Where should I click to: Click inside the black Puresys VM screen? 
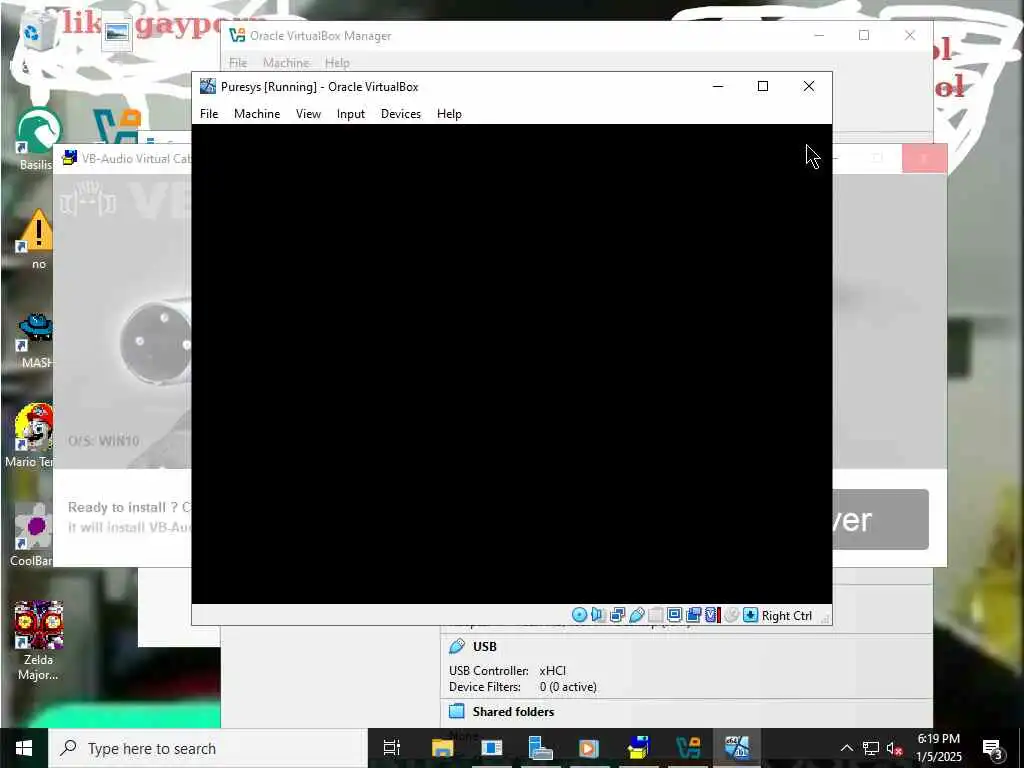[x=511, y=364]
